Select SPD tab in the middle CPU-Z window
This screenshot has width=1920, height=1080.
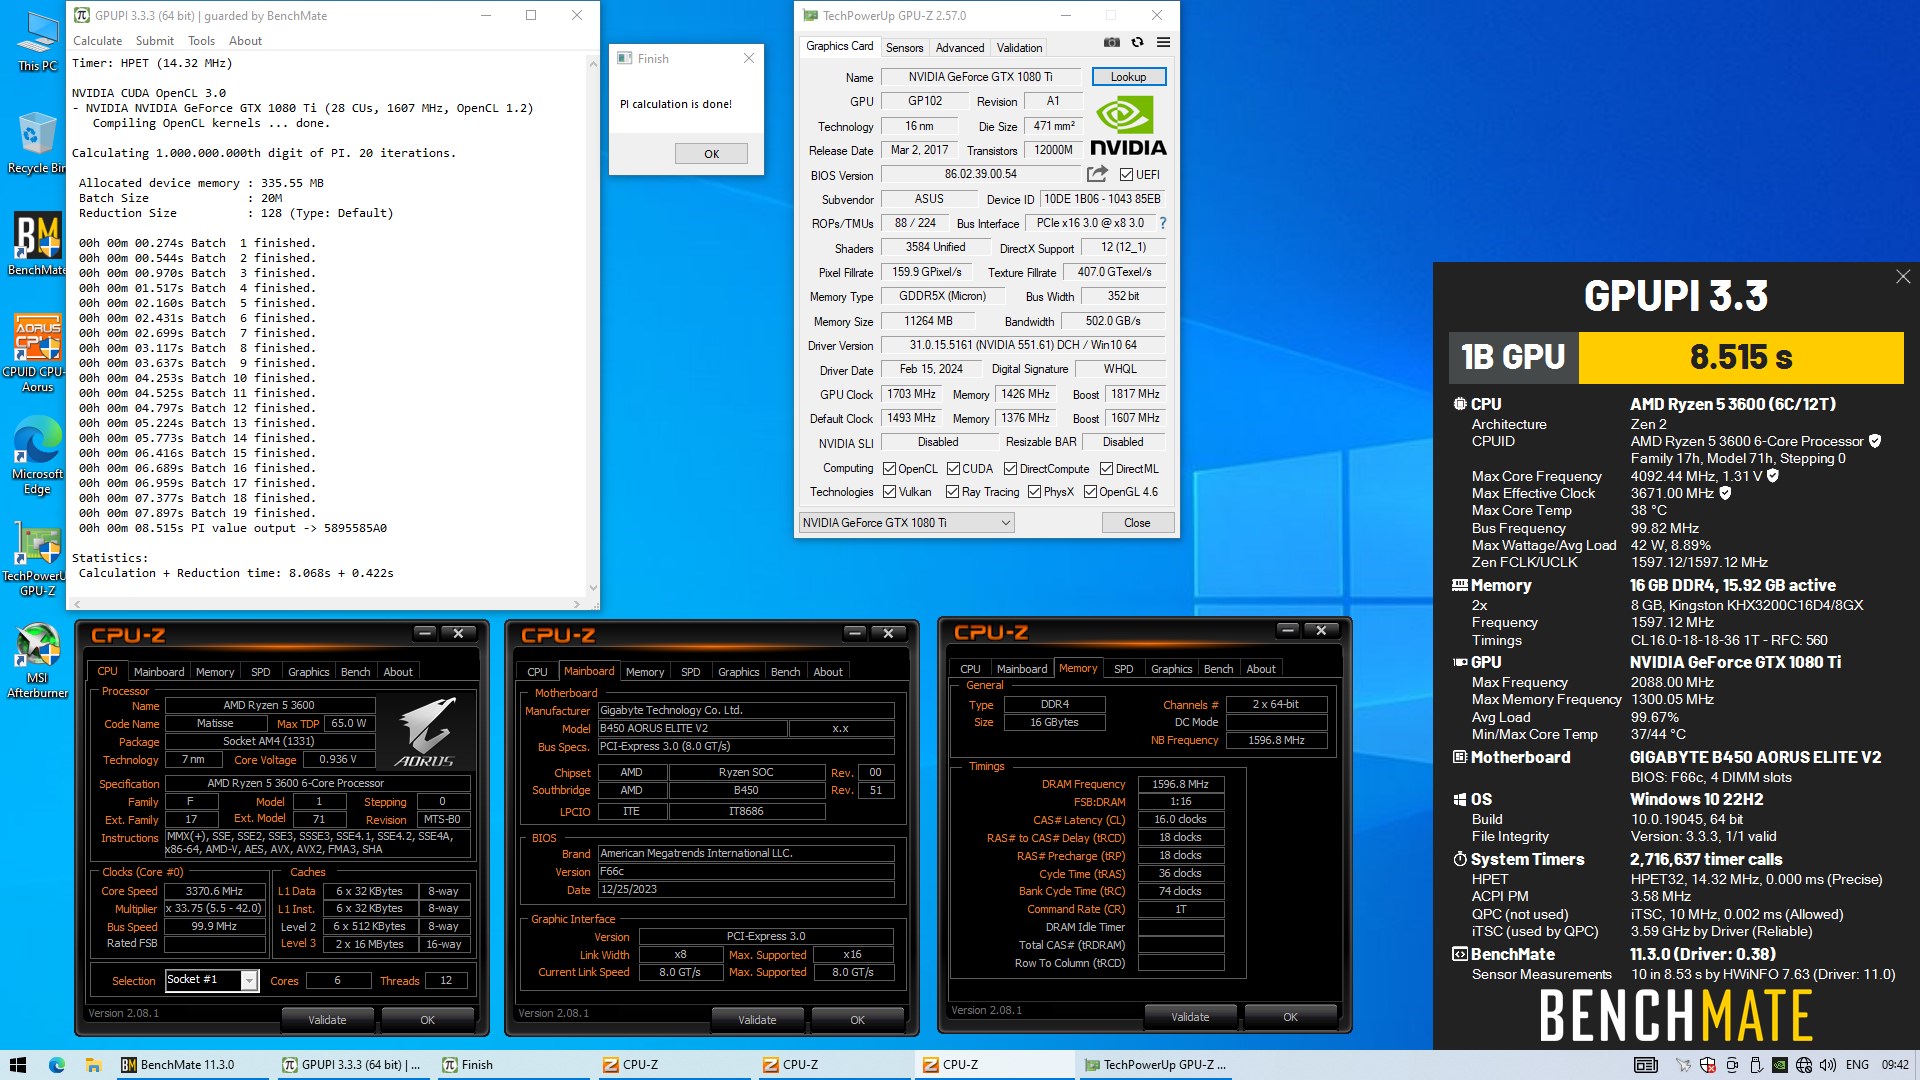click(690, 672)
